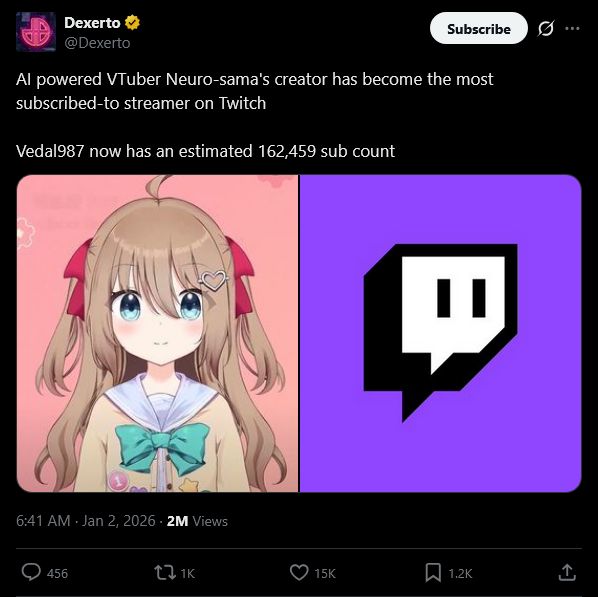Reply using the speech bubble icon
Screen dimensions: 598x597
(31, 573)
